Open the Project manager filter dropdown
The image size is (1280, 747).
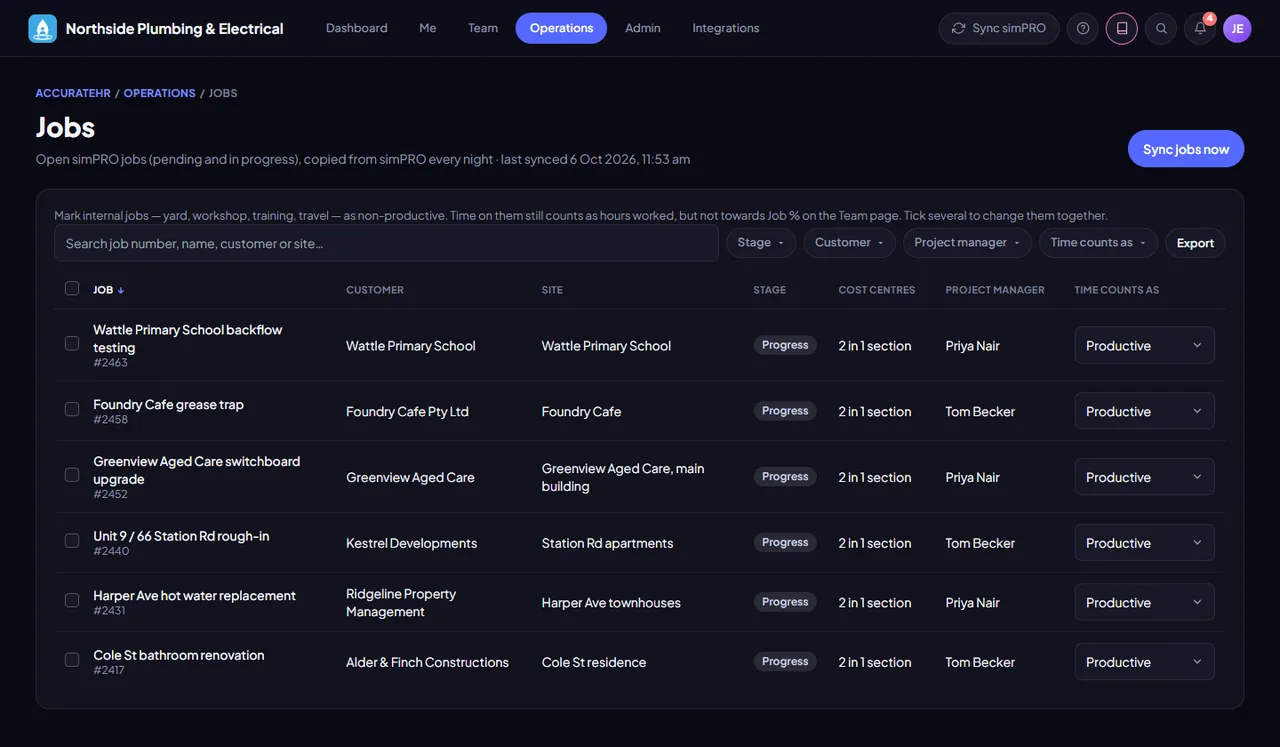click(x=967, y=243)
